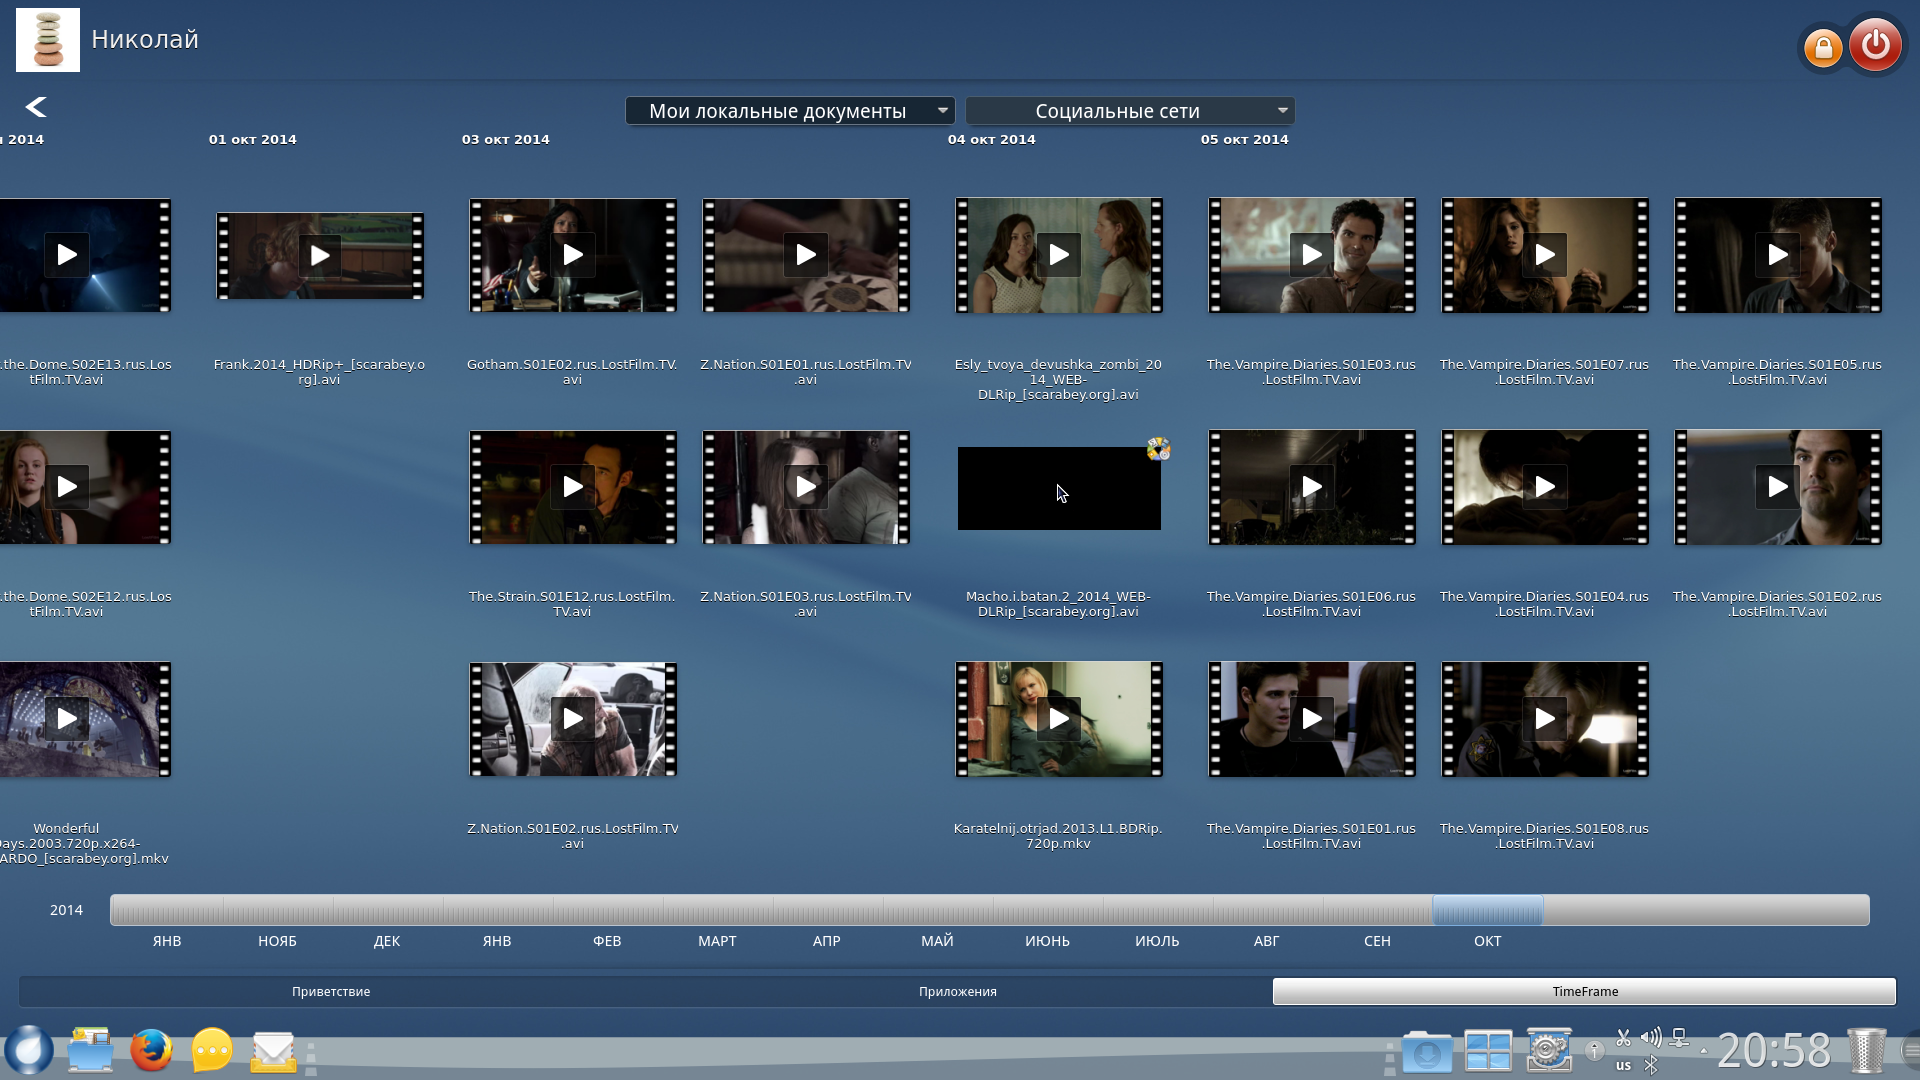Click the clipboard scissors tray icon
This screenshot has height=1080, width=1920.
point(1623,1037)
